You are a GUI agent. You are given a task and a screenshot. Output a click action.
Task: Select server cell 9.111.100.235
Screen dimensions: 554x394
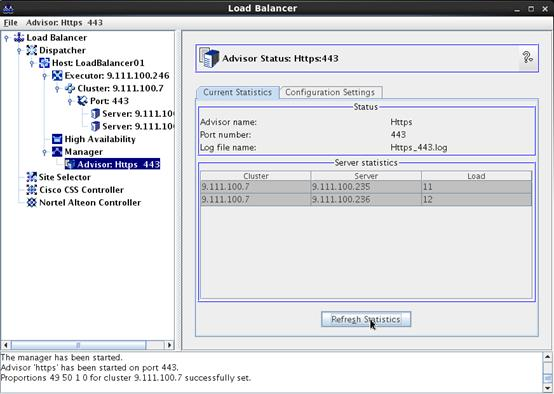coord(366,187)
